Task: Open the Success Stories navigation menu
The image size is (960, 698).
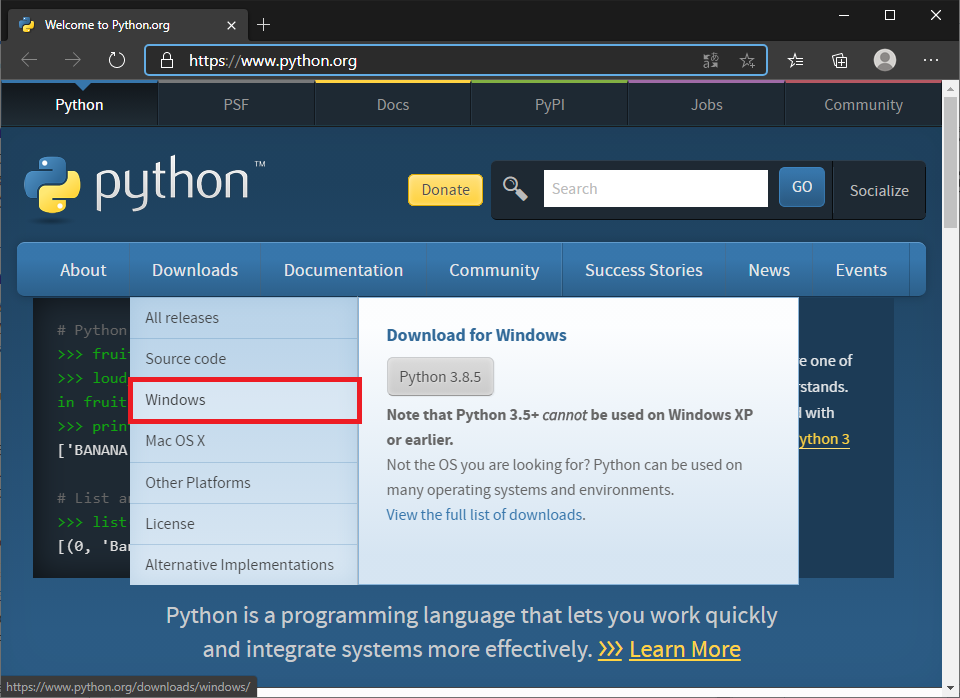Action: 643,270
